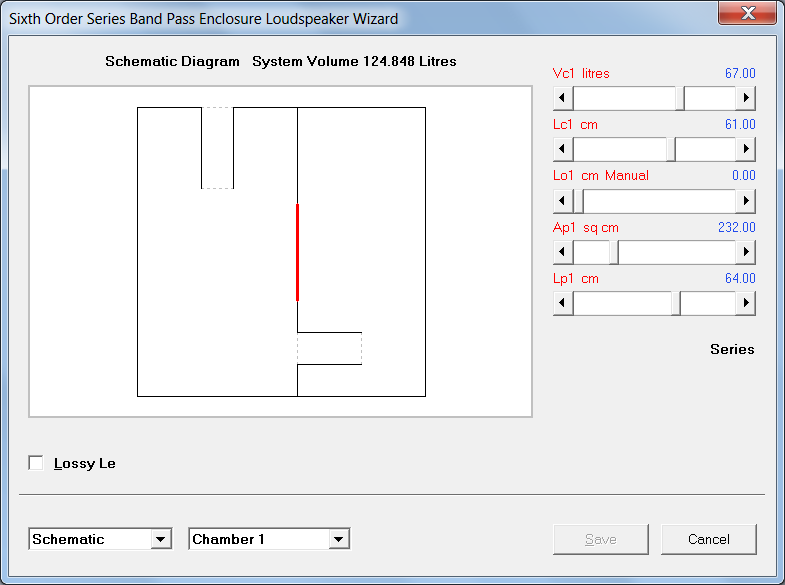Click the Lp1 value 64.00
Image resolution: width=785 pixels, height=585 pixels.
pyautogui.click(x=740, y=279)
